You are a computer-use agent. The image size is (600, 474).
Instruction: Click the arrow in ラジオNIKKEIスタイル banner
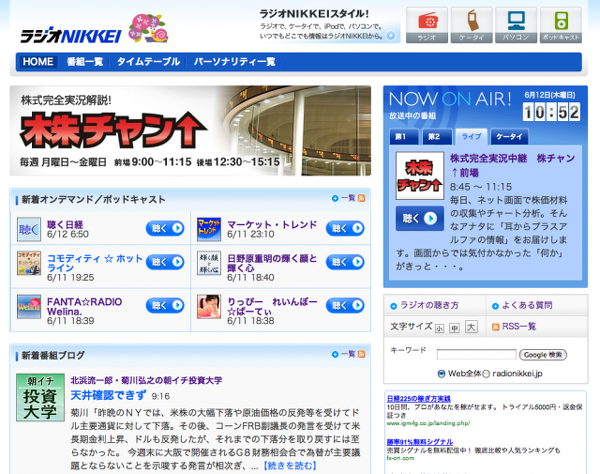[391, 36]
